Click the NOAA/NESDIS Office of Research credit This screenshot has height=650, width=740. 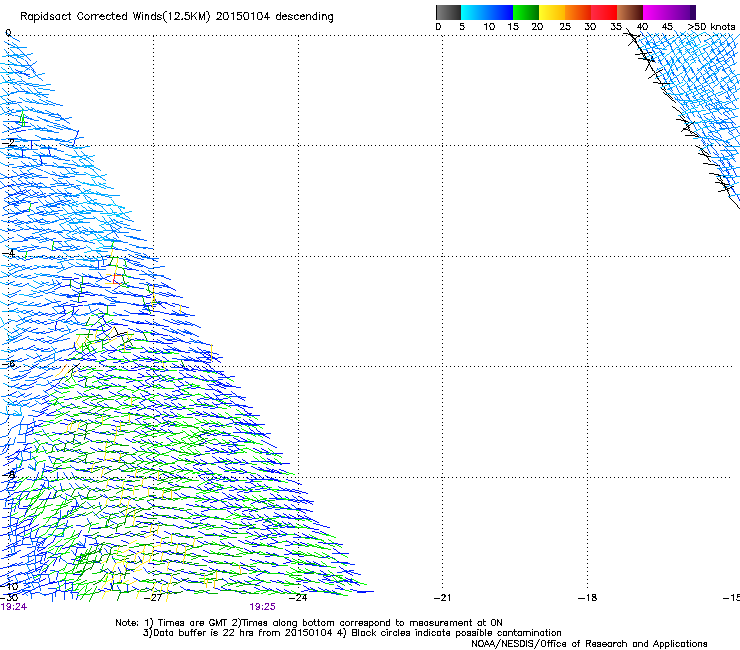pos(589,644)
